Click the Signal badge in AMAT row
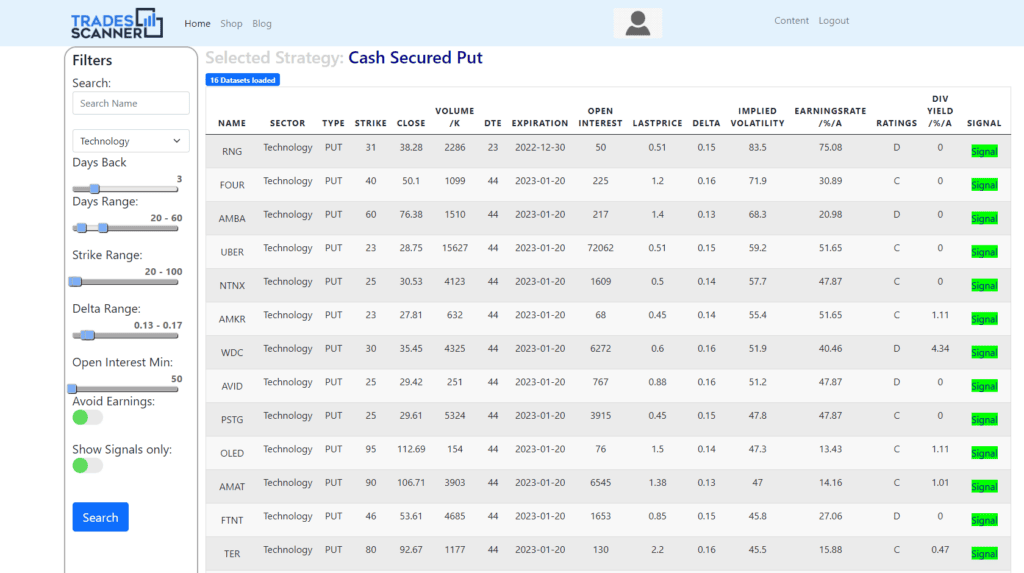The width and height of the screenshot is (1024, 573). [984, 487]
